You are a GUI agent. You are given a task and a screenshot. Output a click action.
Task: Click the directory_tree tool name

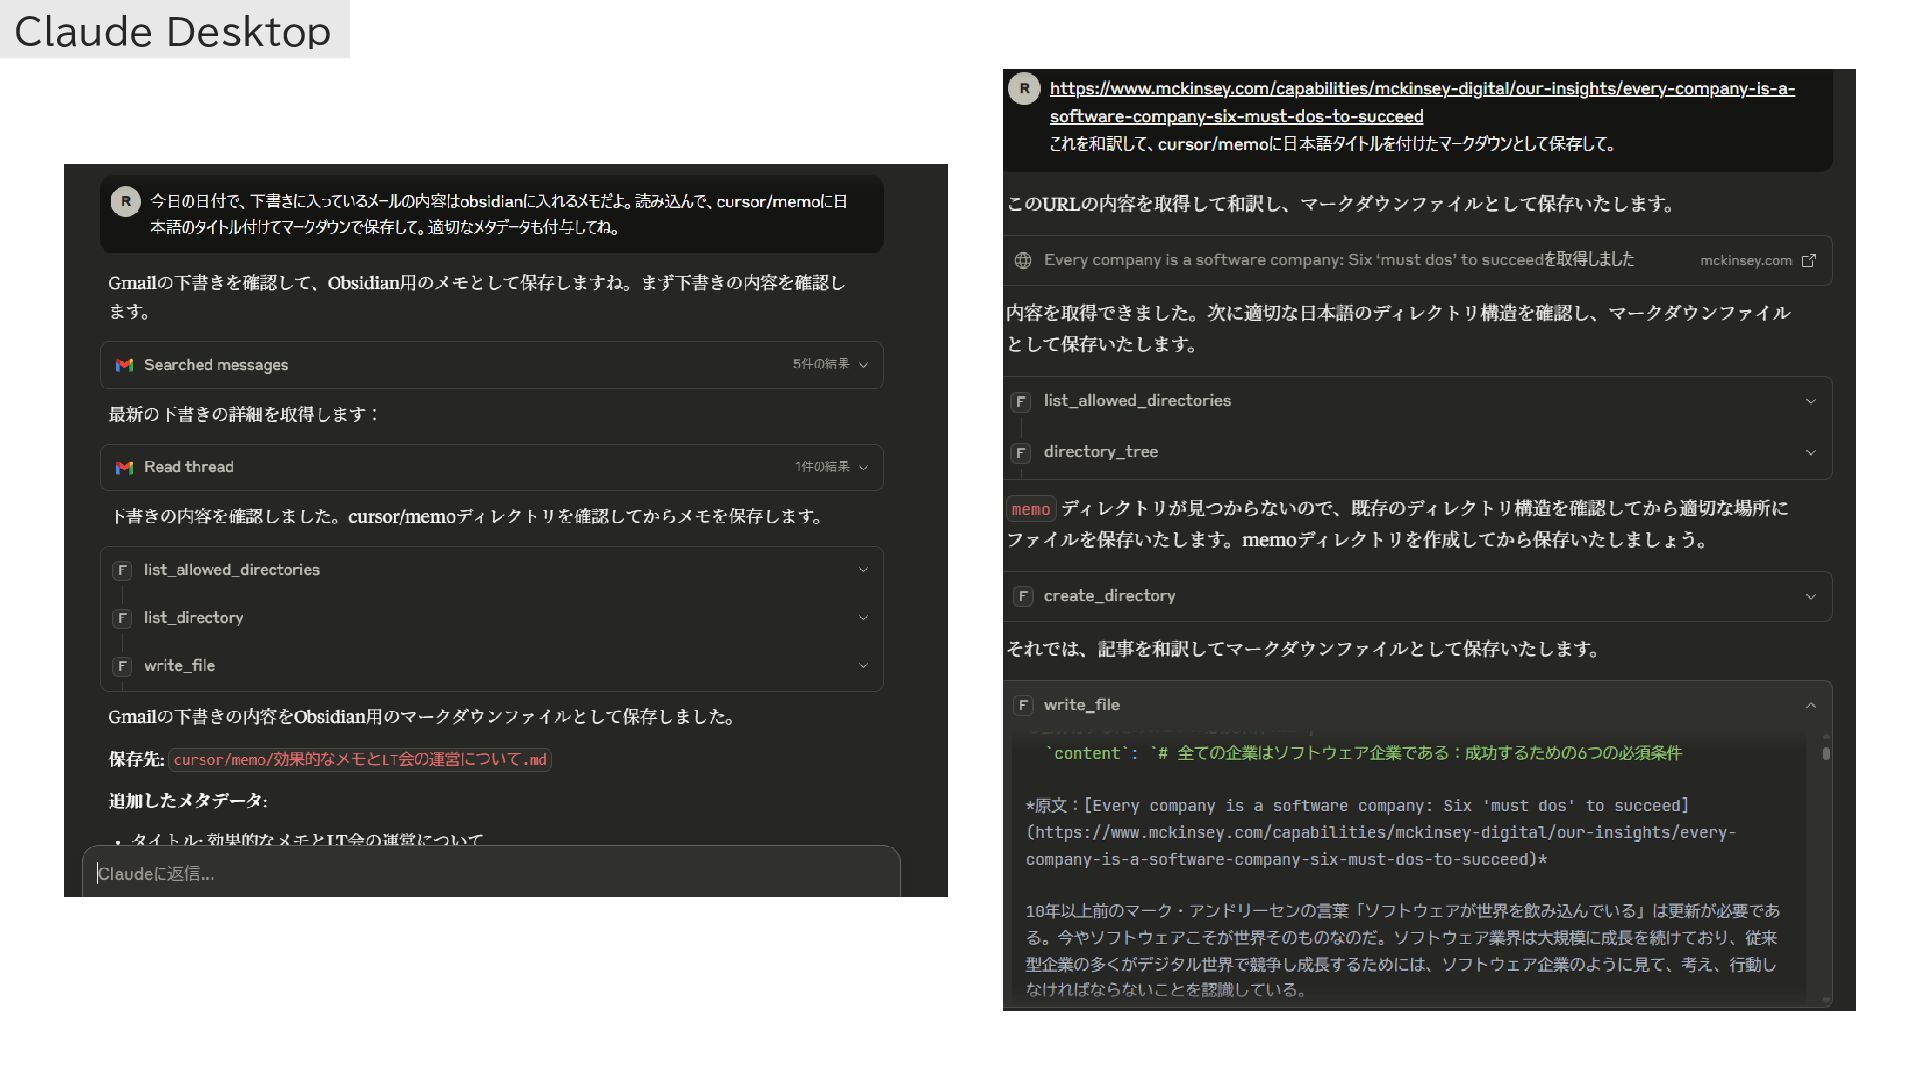coord(1101,452)
